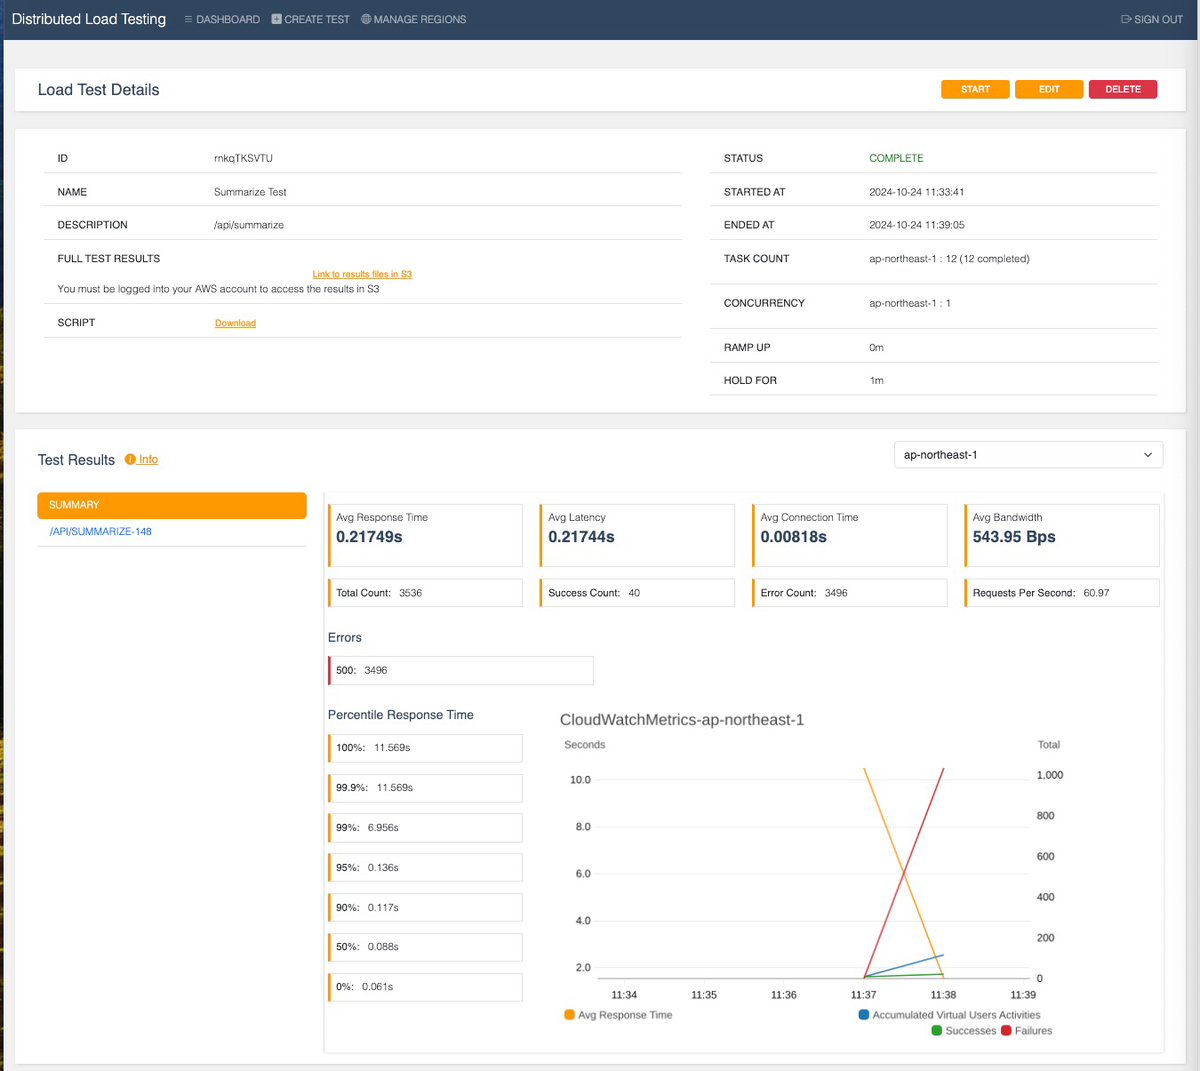This screenshot has width=1200, height=1071.
Task: Open the Link to results files in S3
Action: pos(361,273)
